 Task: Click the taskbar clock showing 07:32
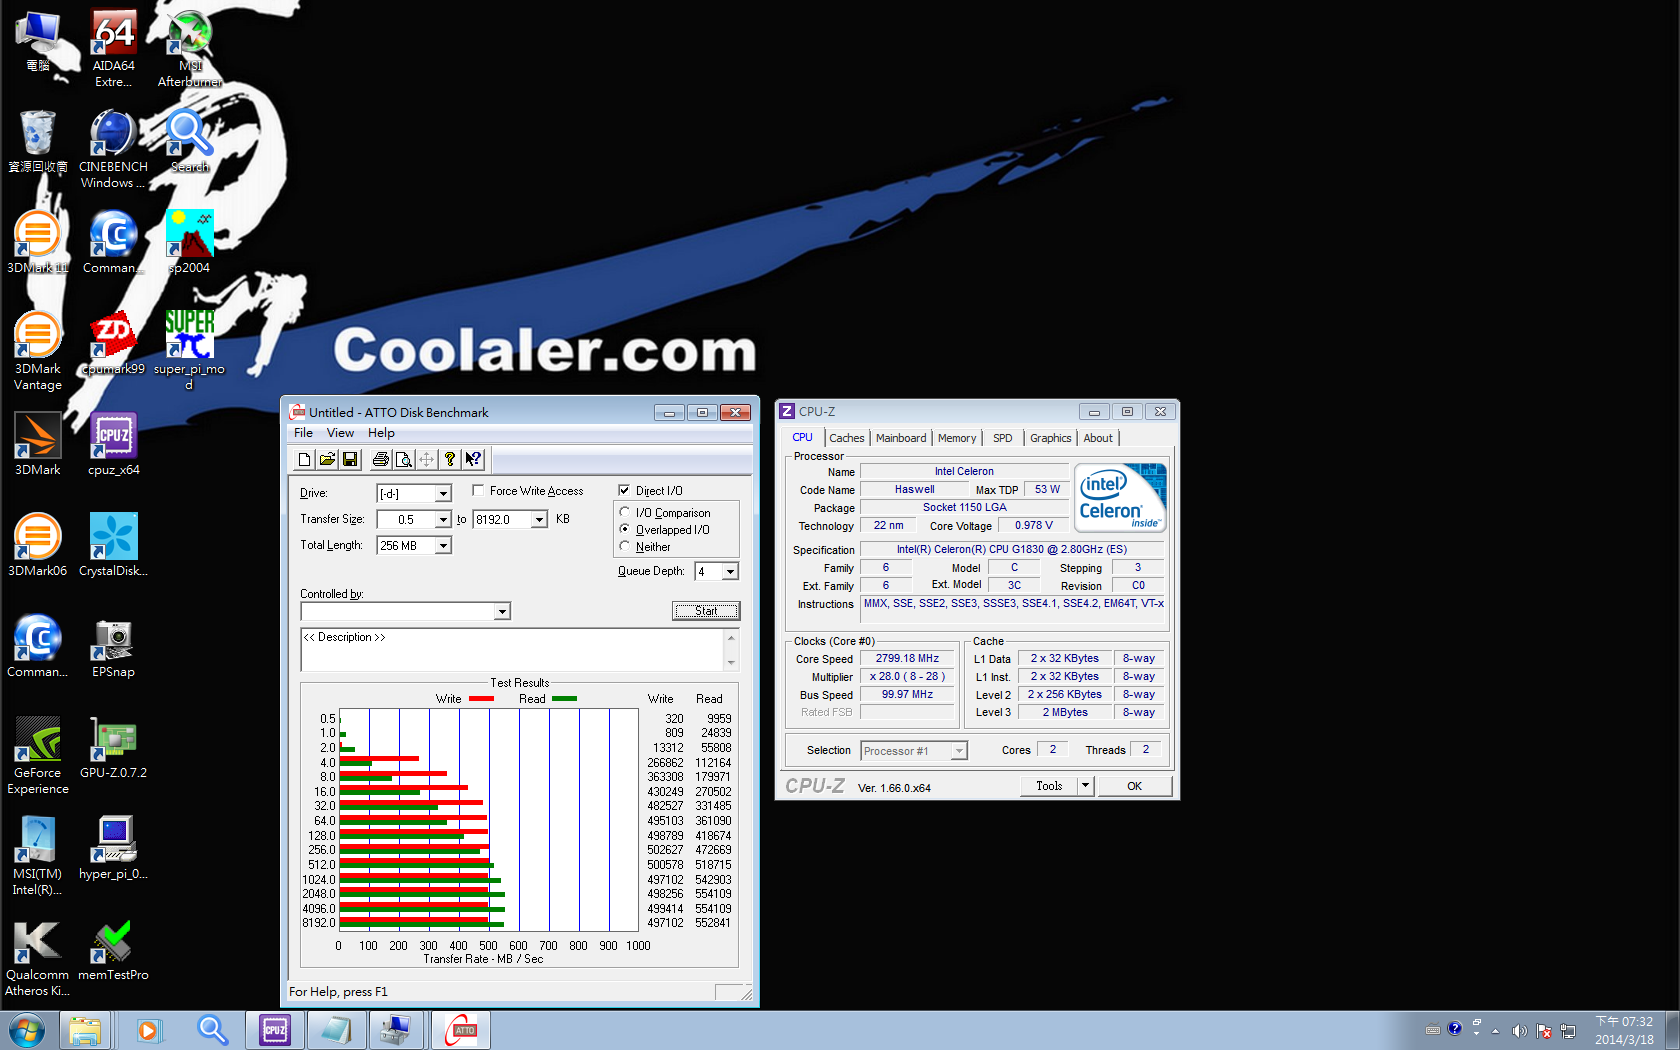pos(1624,1030)
